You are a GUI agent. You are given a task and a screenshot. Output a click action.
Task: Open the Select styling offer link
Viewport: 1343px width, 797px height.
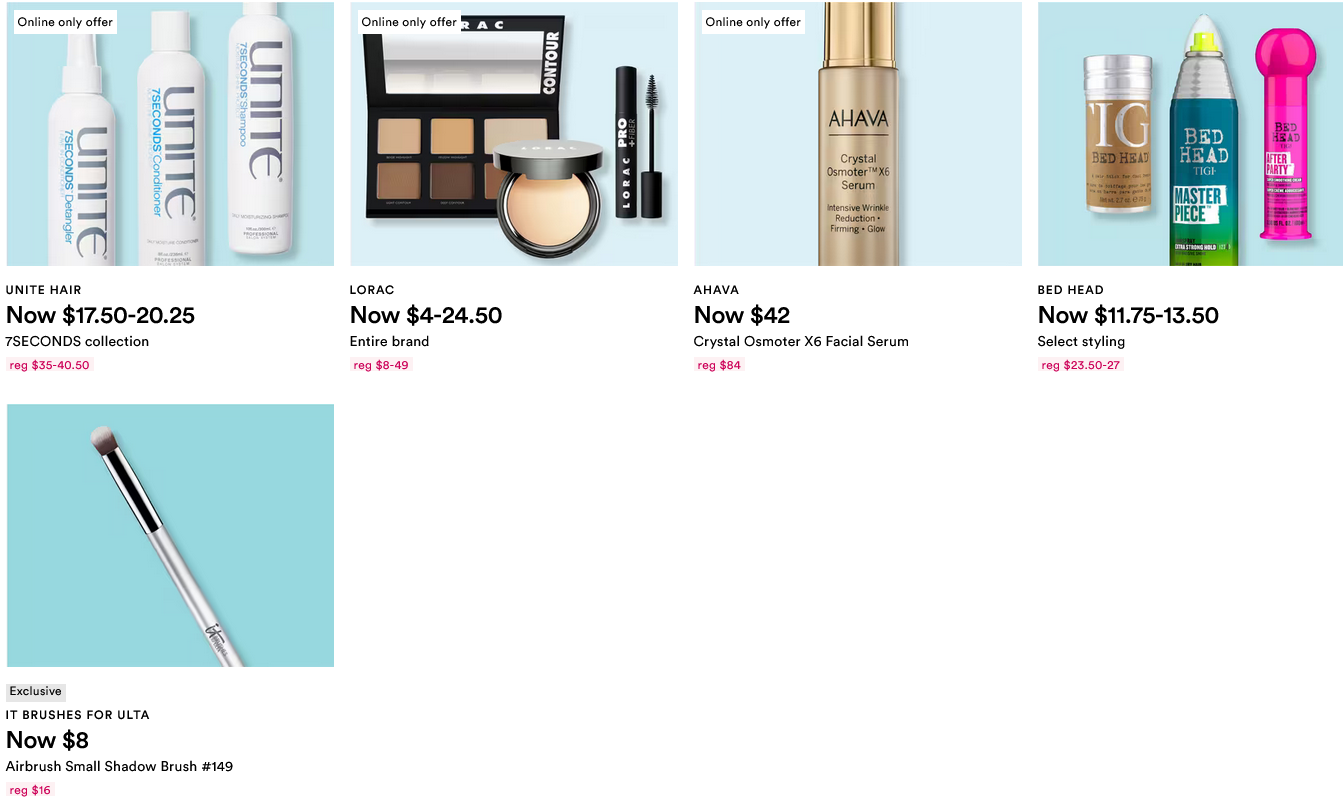click(1081, 341)
